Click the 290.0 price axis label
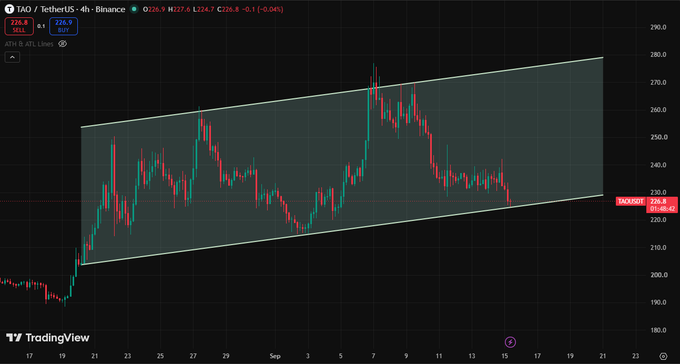The image size is (680, 364). click(657, 27)
